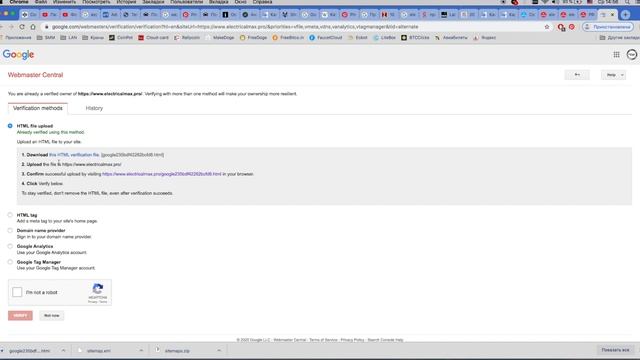Open the LAN bookmarks folder
Image resolution: width=640 pixels, height=360 pixels.
(x=69, y=38)
